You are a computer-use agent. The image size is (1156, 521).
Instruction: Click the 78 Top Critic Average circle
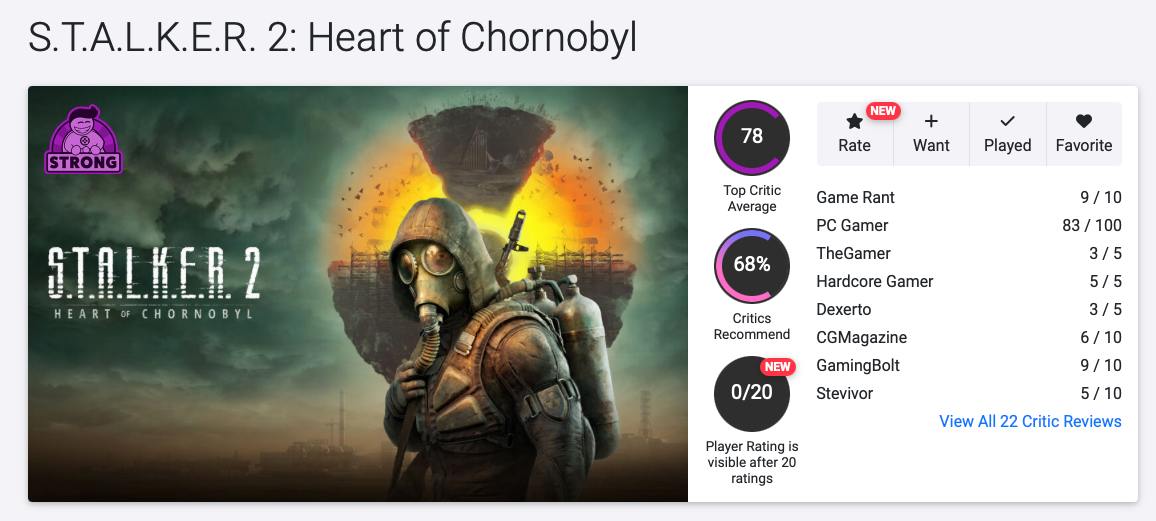[x=752, y=137]
